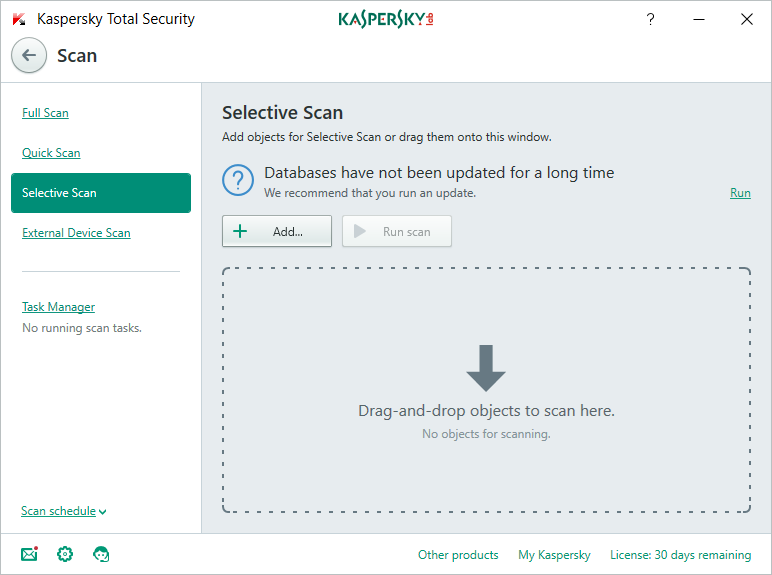Image resolution: width=772 pixels, height=575 pixels.
Task: Open the notifications envelope icon
Action: click(29, 554)
